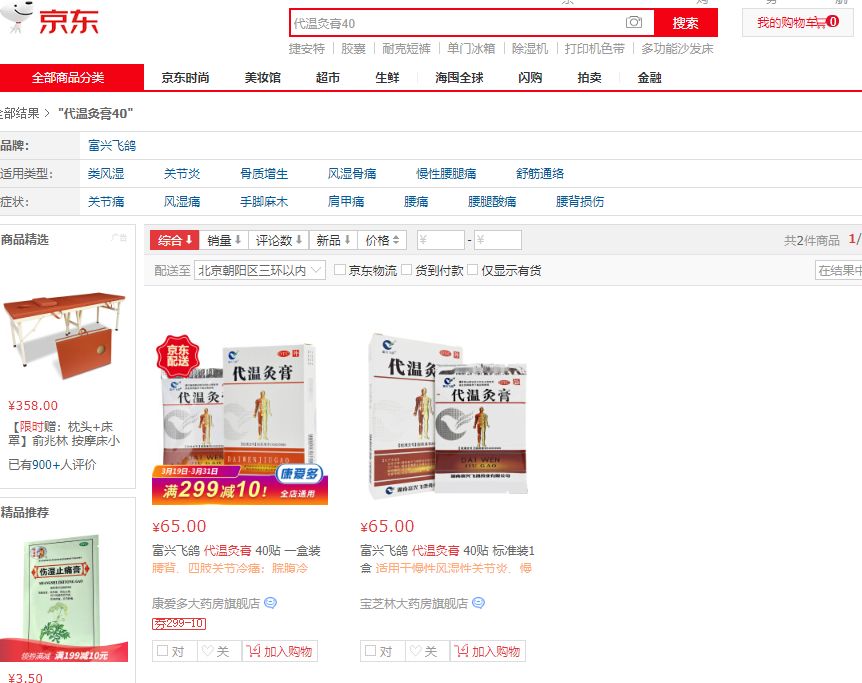Enable 货到付款 filter checkbox
Image resolution: width=862 pixels, height=683 pixels.
tap(406, 269)
